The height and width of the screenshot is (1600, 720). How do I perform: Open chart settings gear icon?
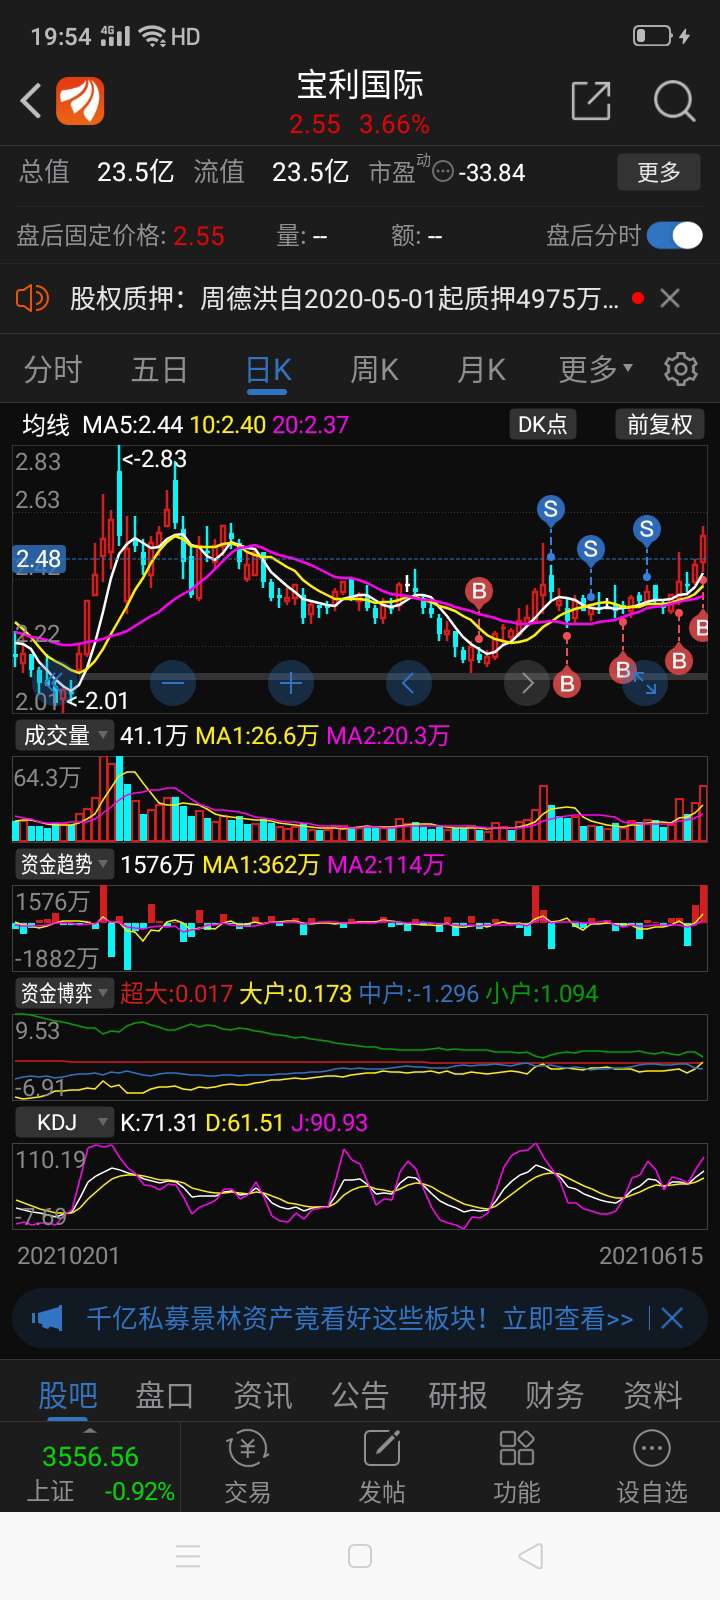[x=681, y=369]
